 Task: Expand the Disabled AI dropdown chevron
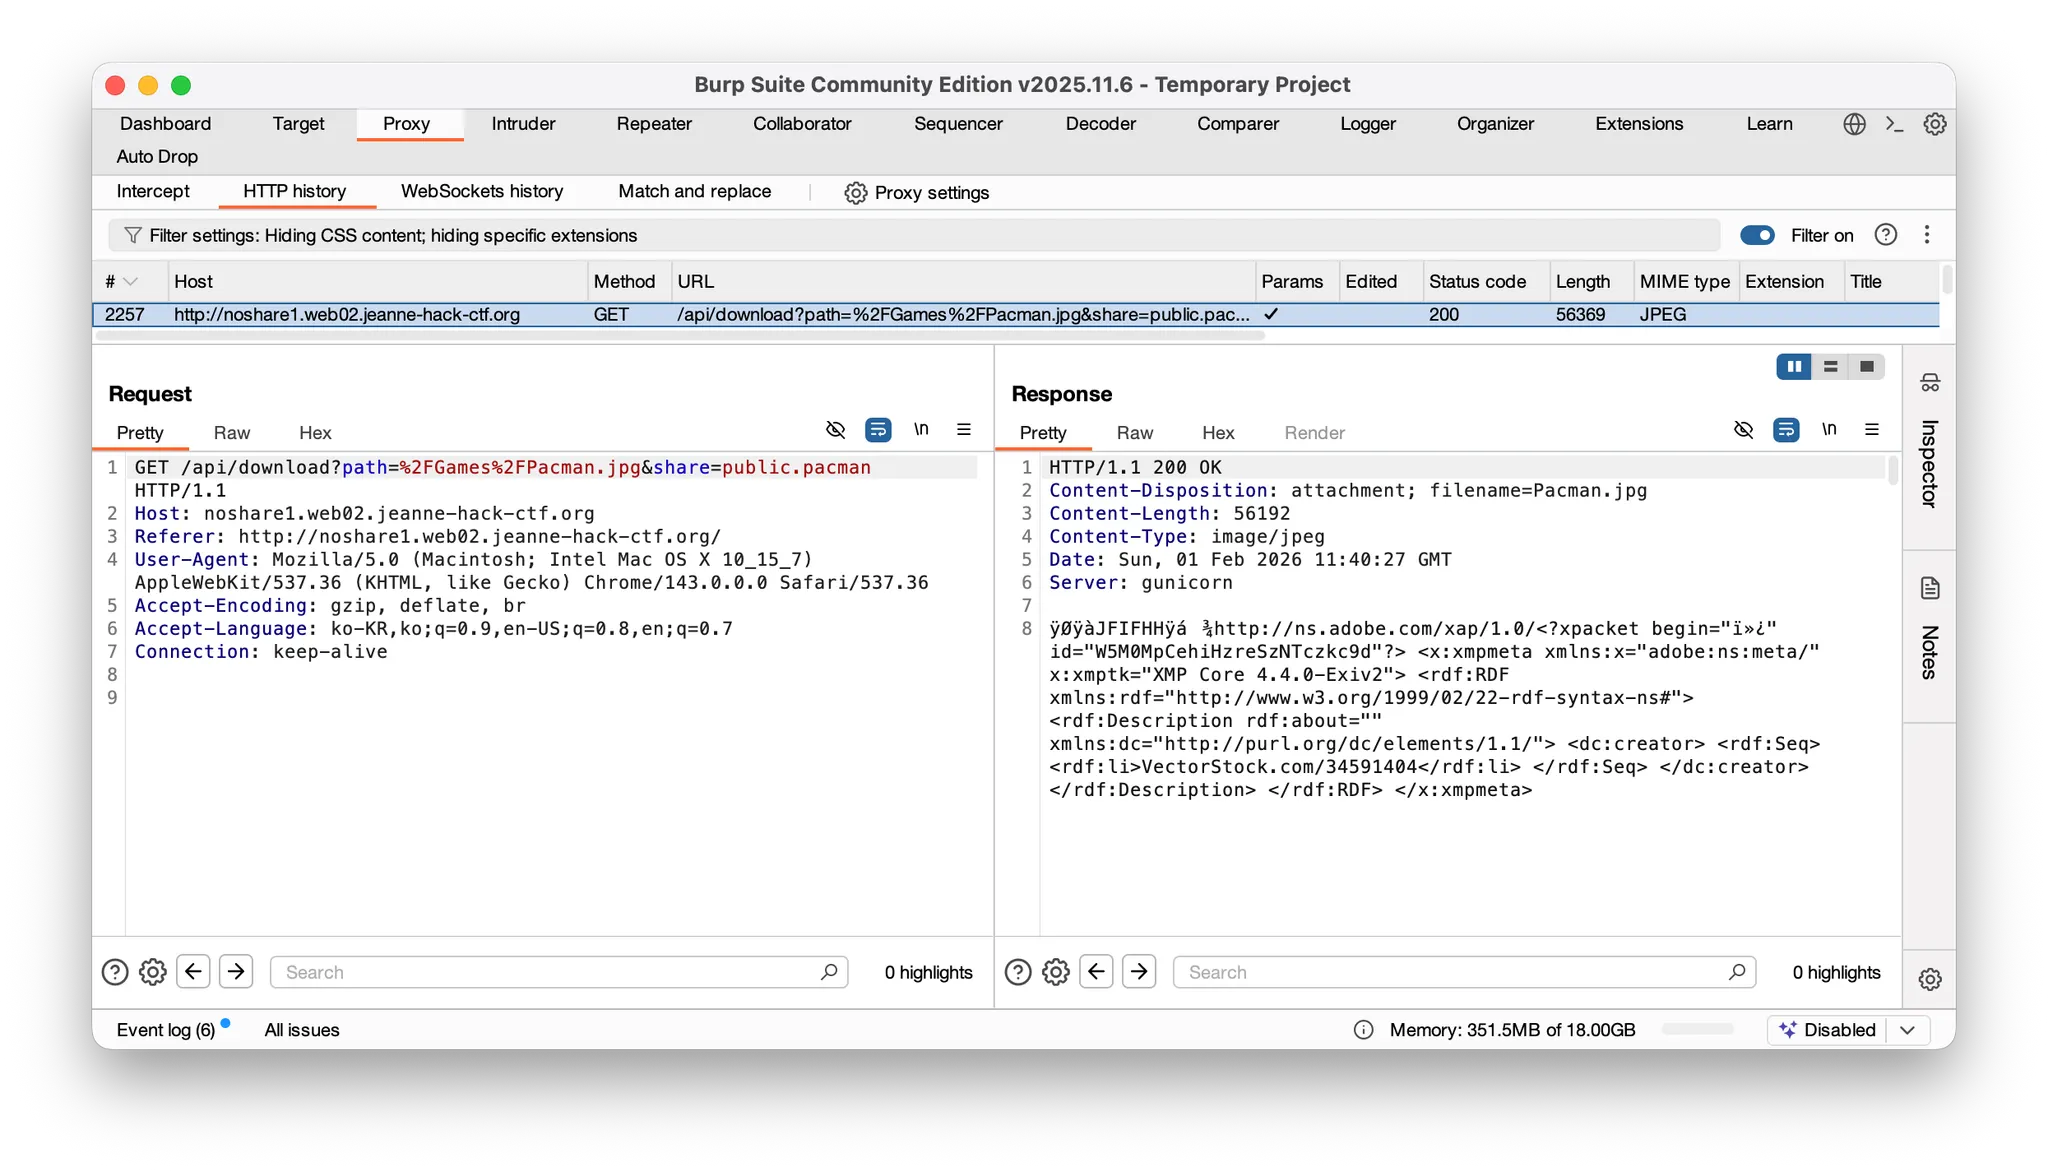coord(1907,1030)
